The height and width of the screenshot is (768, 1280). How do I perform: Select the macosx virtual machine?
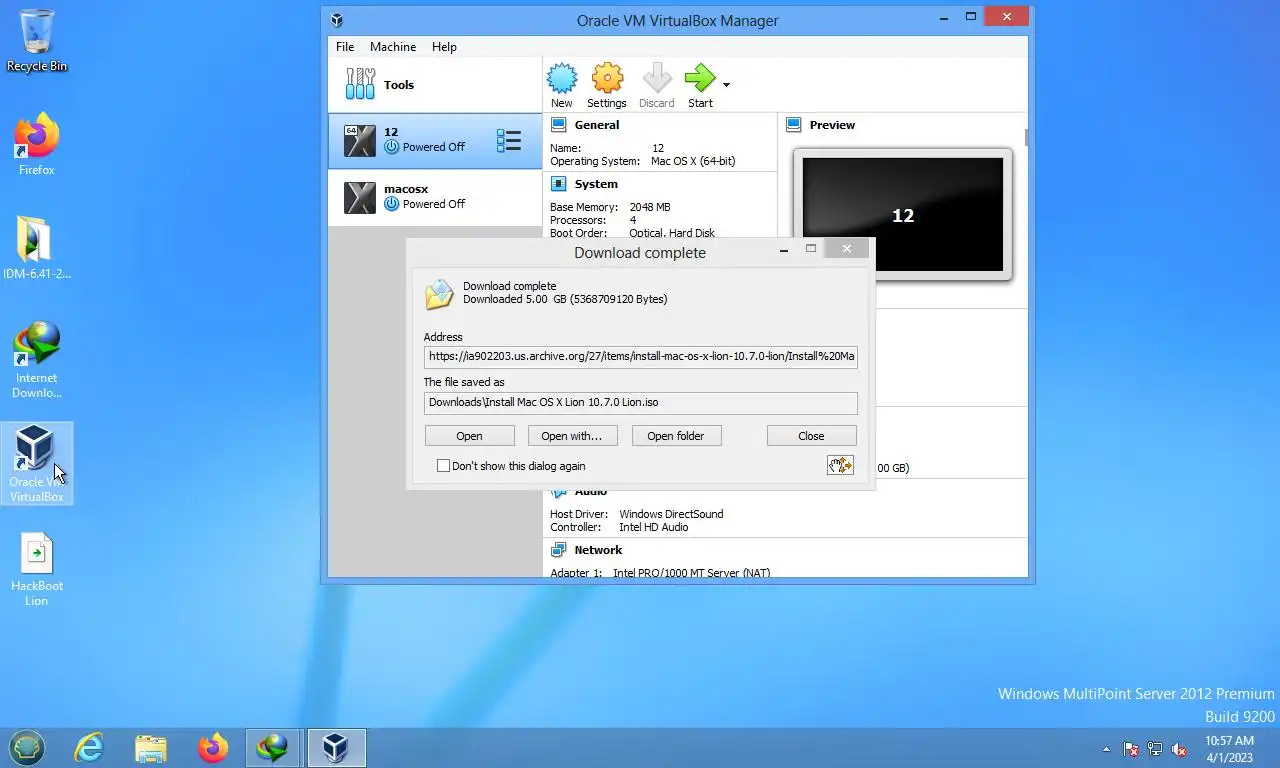point(435,197)
